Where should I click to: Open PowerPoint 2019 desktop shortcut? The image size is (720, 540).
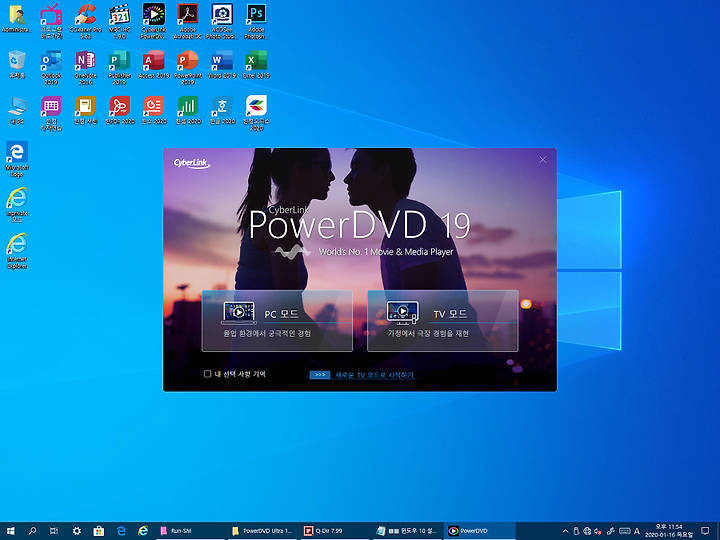coord(188,67)
